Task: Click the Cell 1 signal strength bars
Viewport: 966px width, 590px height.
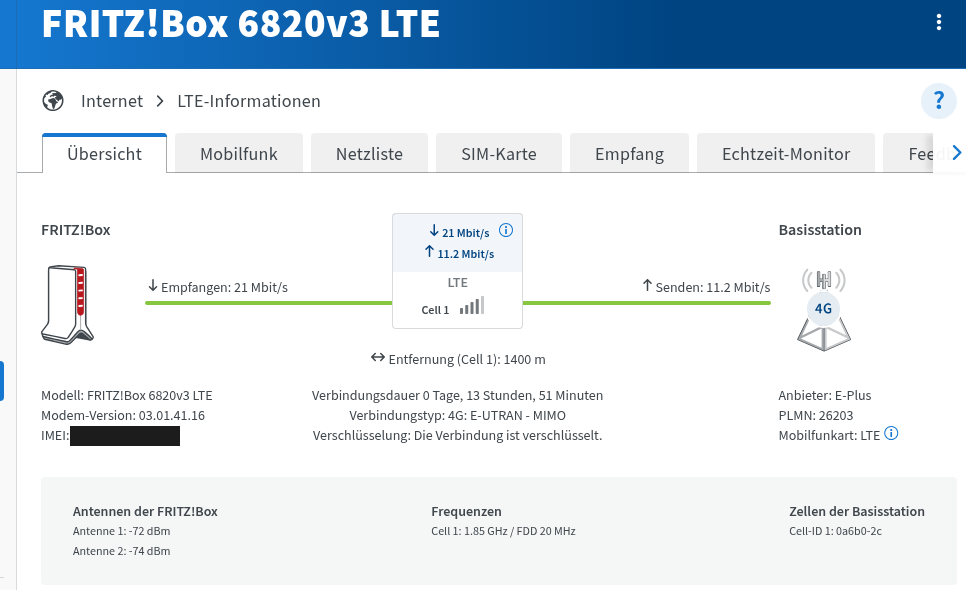Action: coord(472,305)
